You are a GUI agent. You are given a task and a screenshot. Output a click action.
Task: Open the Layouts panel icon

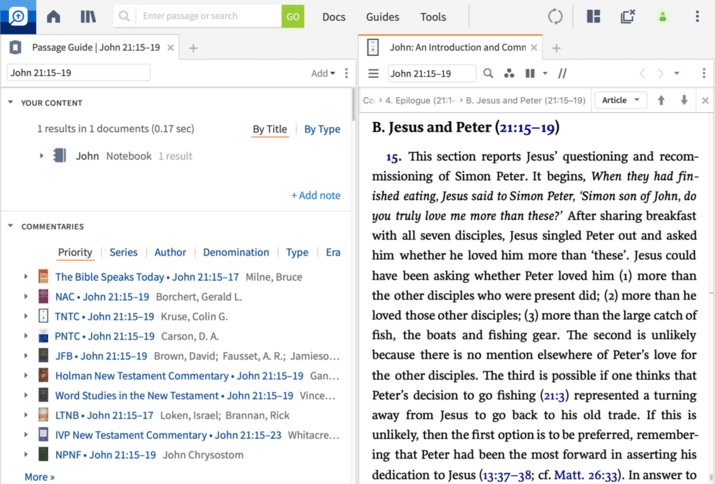pos(593,17)
